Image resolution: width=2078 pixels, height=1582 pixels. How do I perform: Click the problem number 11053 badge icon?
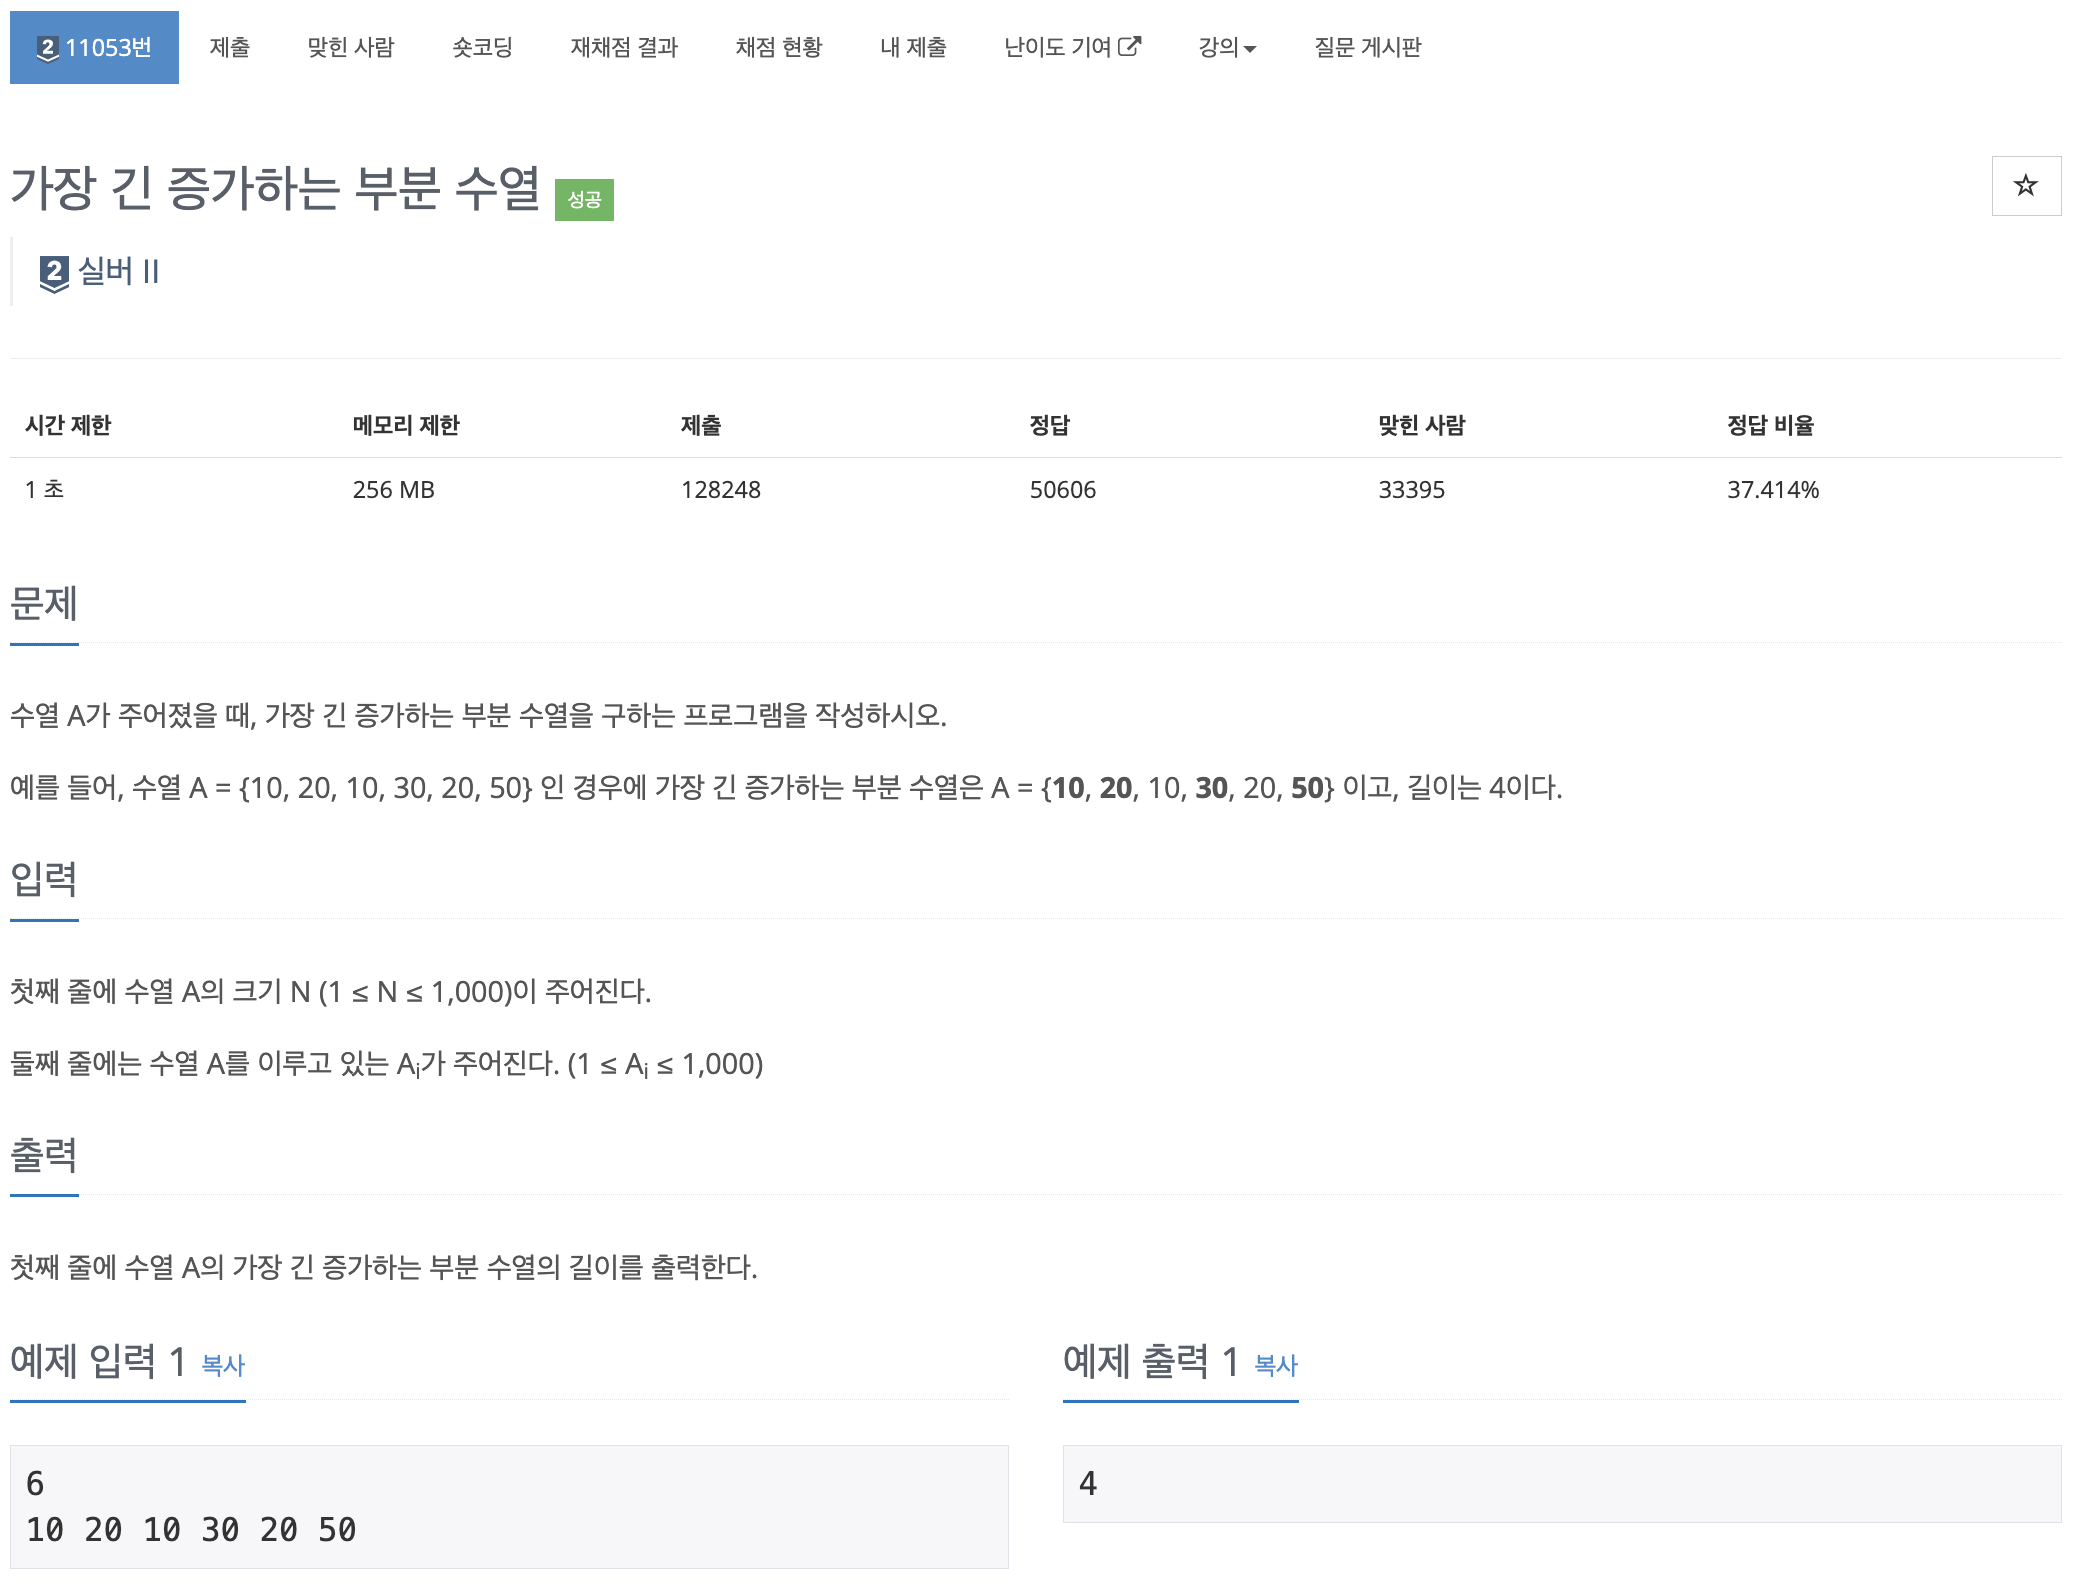[47, 47]
